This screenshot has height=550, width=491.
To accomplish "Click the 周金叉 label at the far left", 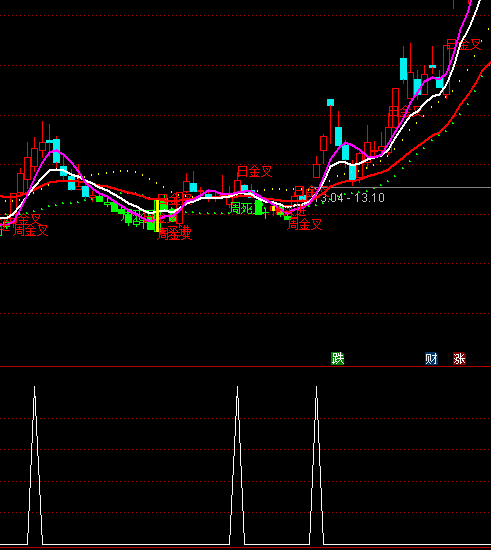I will click(x=30, y=230).
